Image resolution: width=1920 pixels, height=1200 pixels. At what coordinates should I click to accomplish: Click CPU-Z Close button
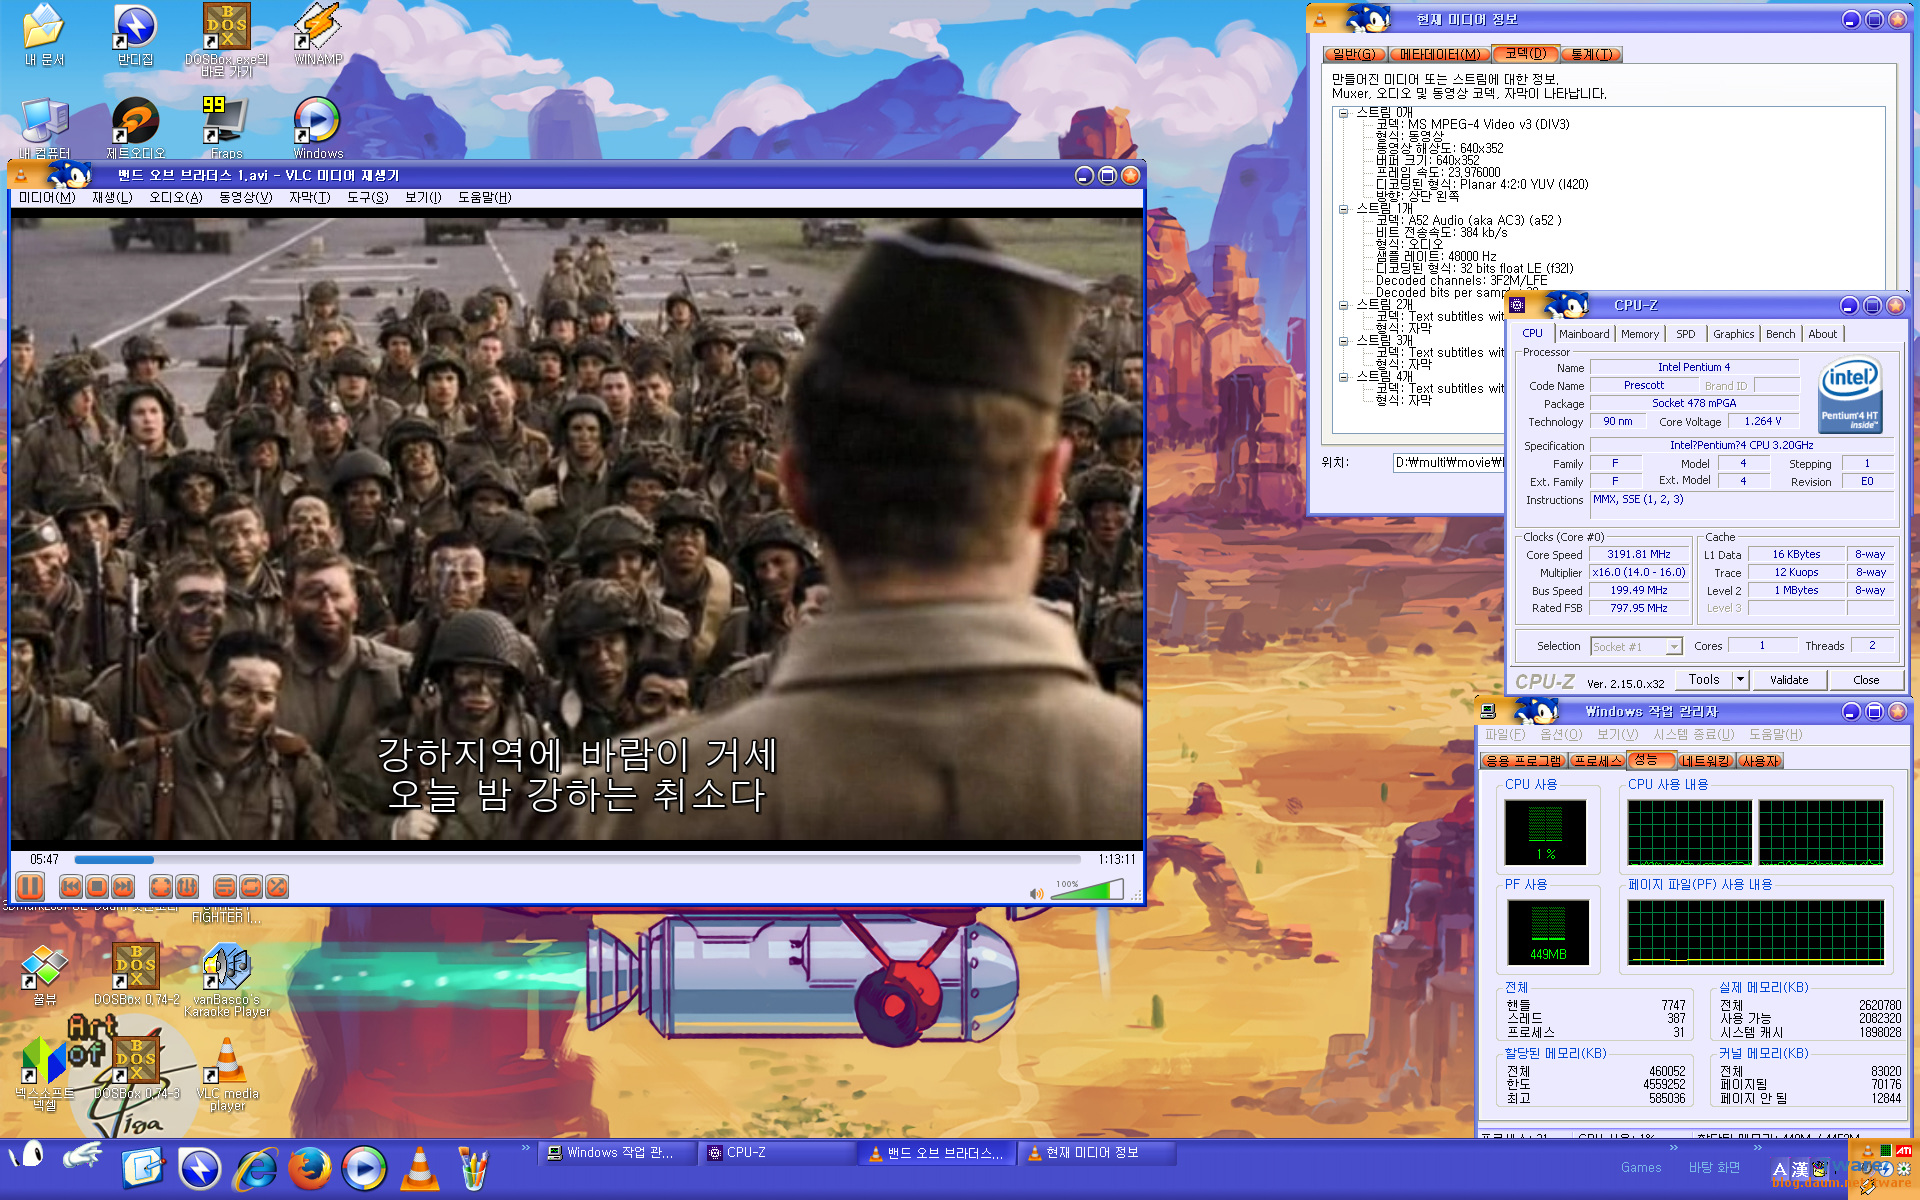point(1866,680)
